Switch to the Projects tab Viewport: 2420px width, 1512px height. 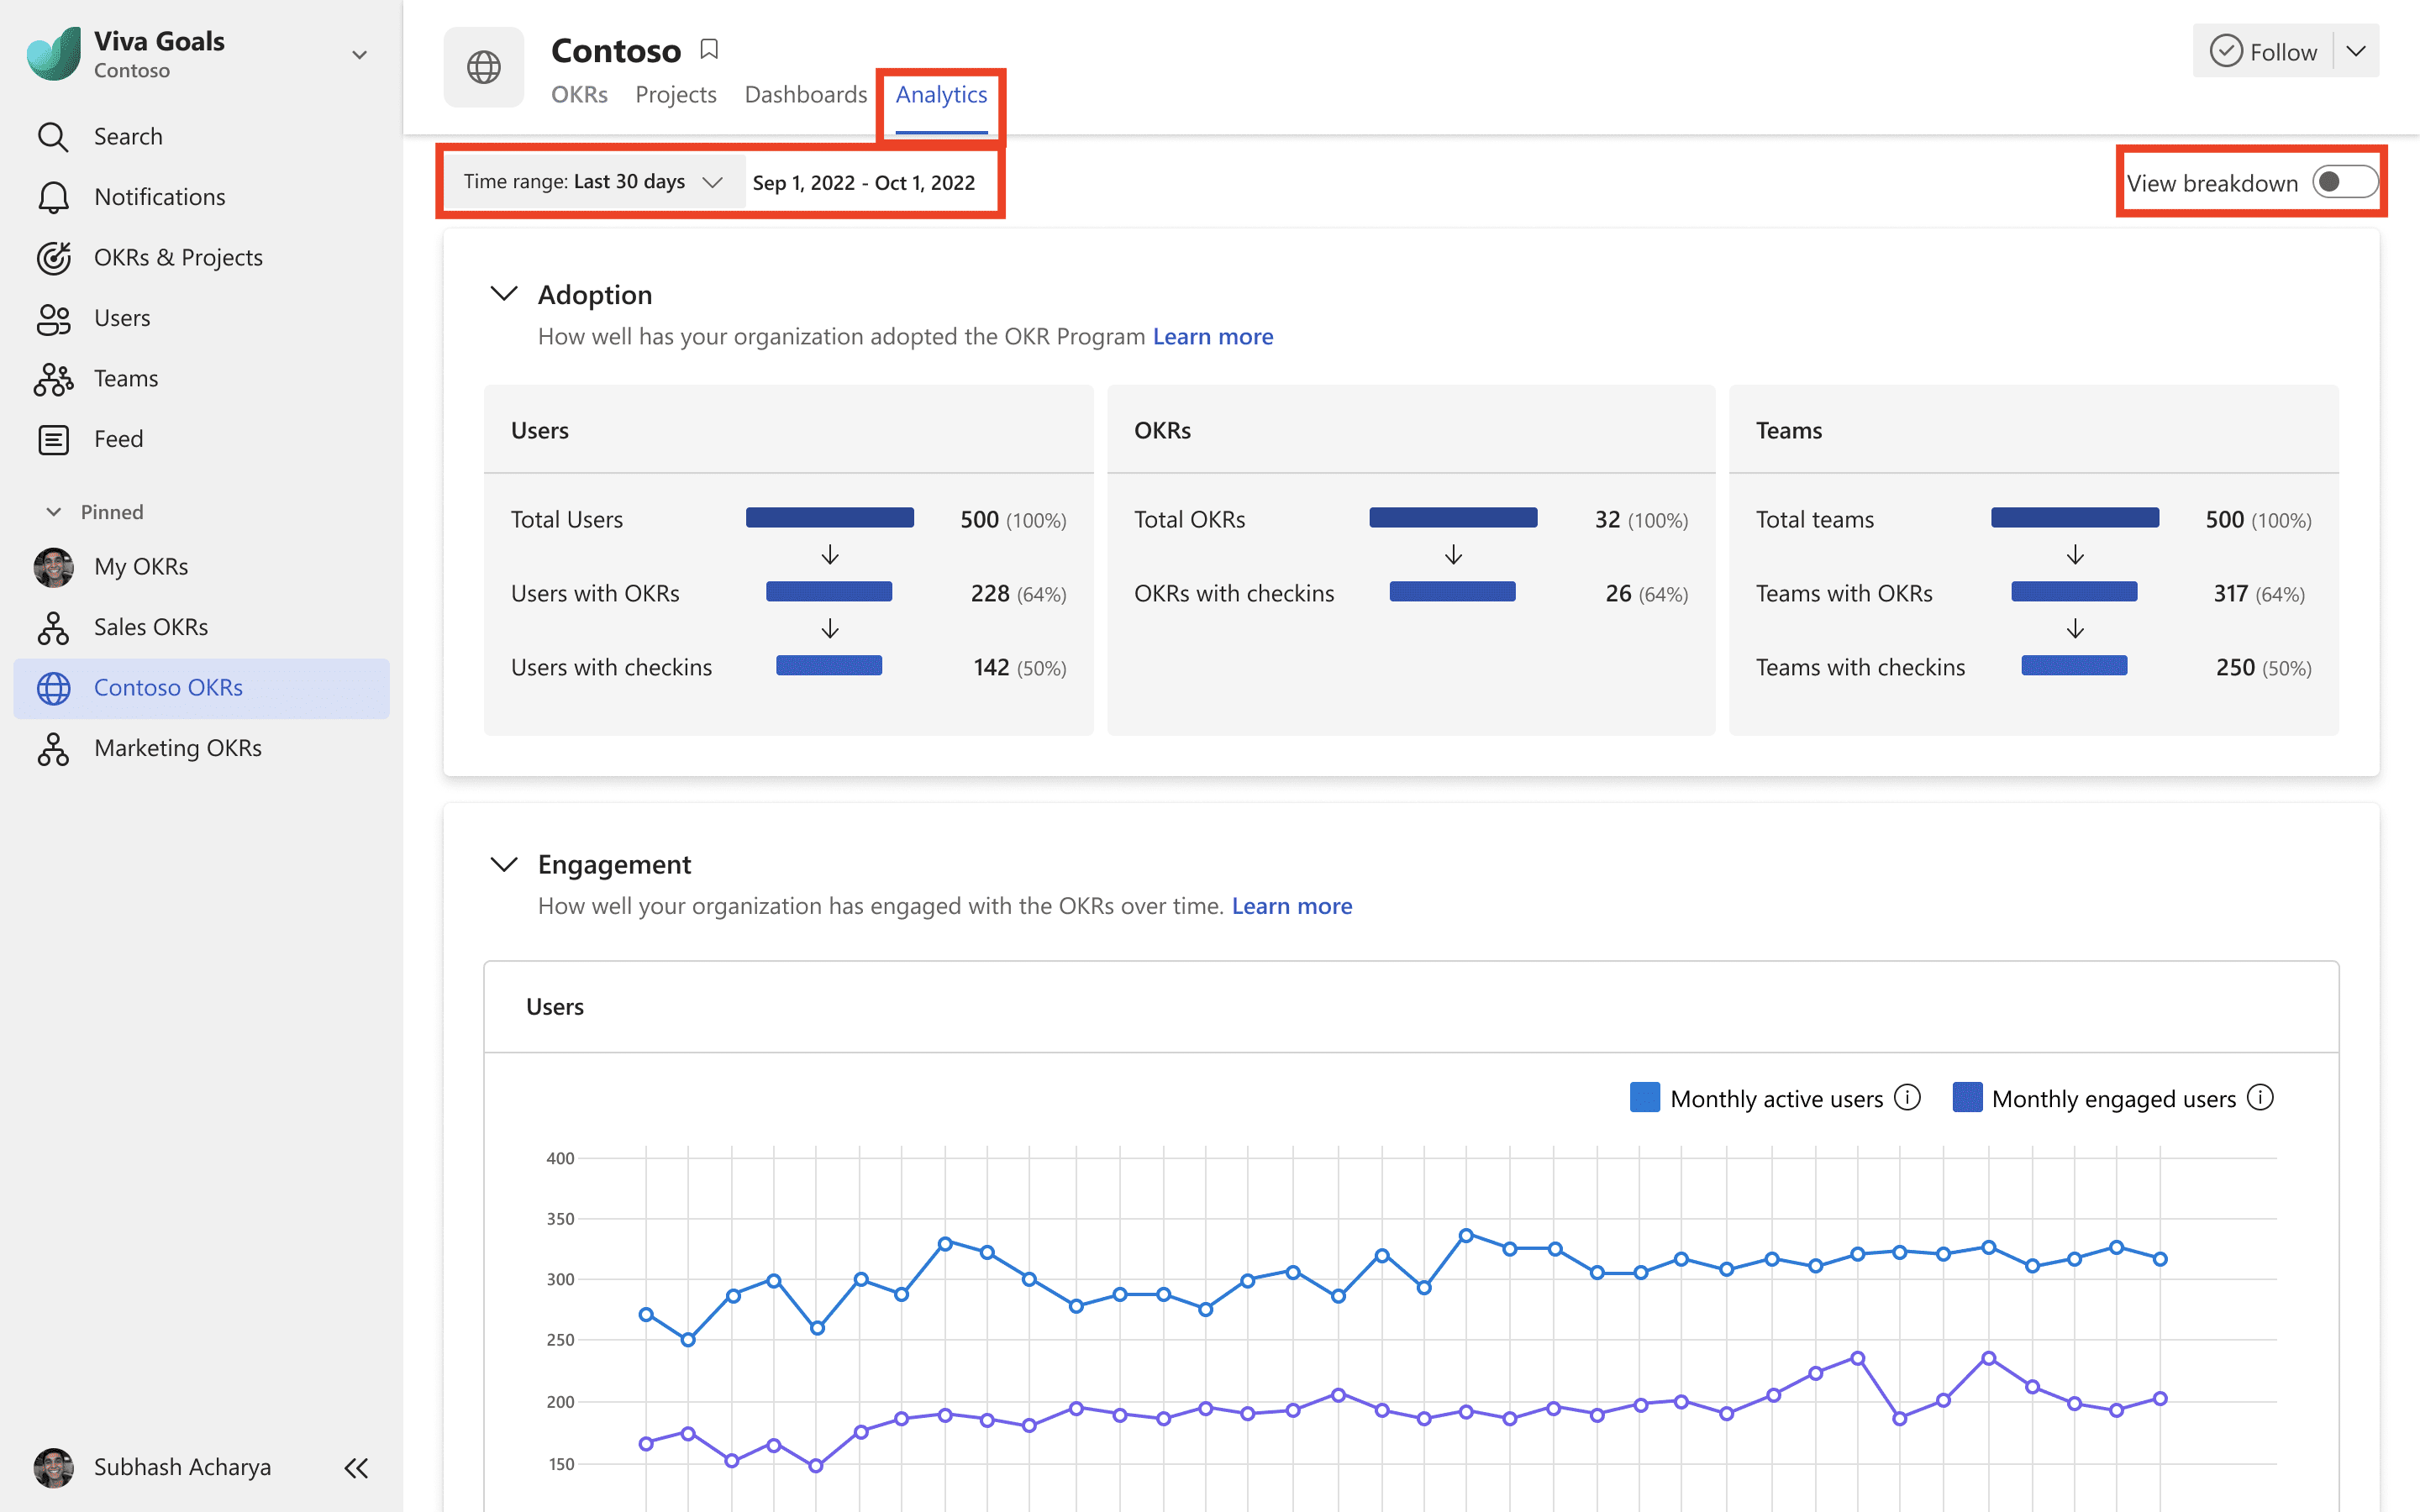pos(676,94)
